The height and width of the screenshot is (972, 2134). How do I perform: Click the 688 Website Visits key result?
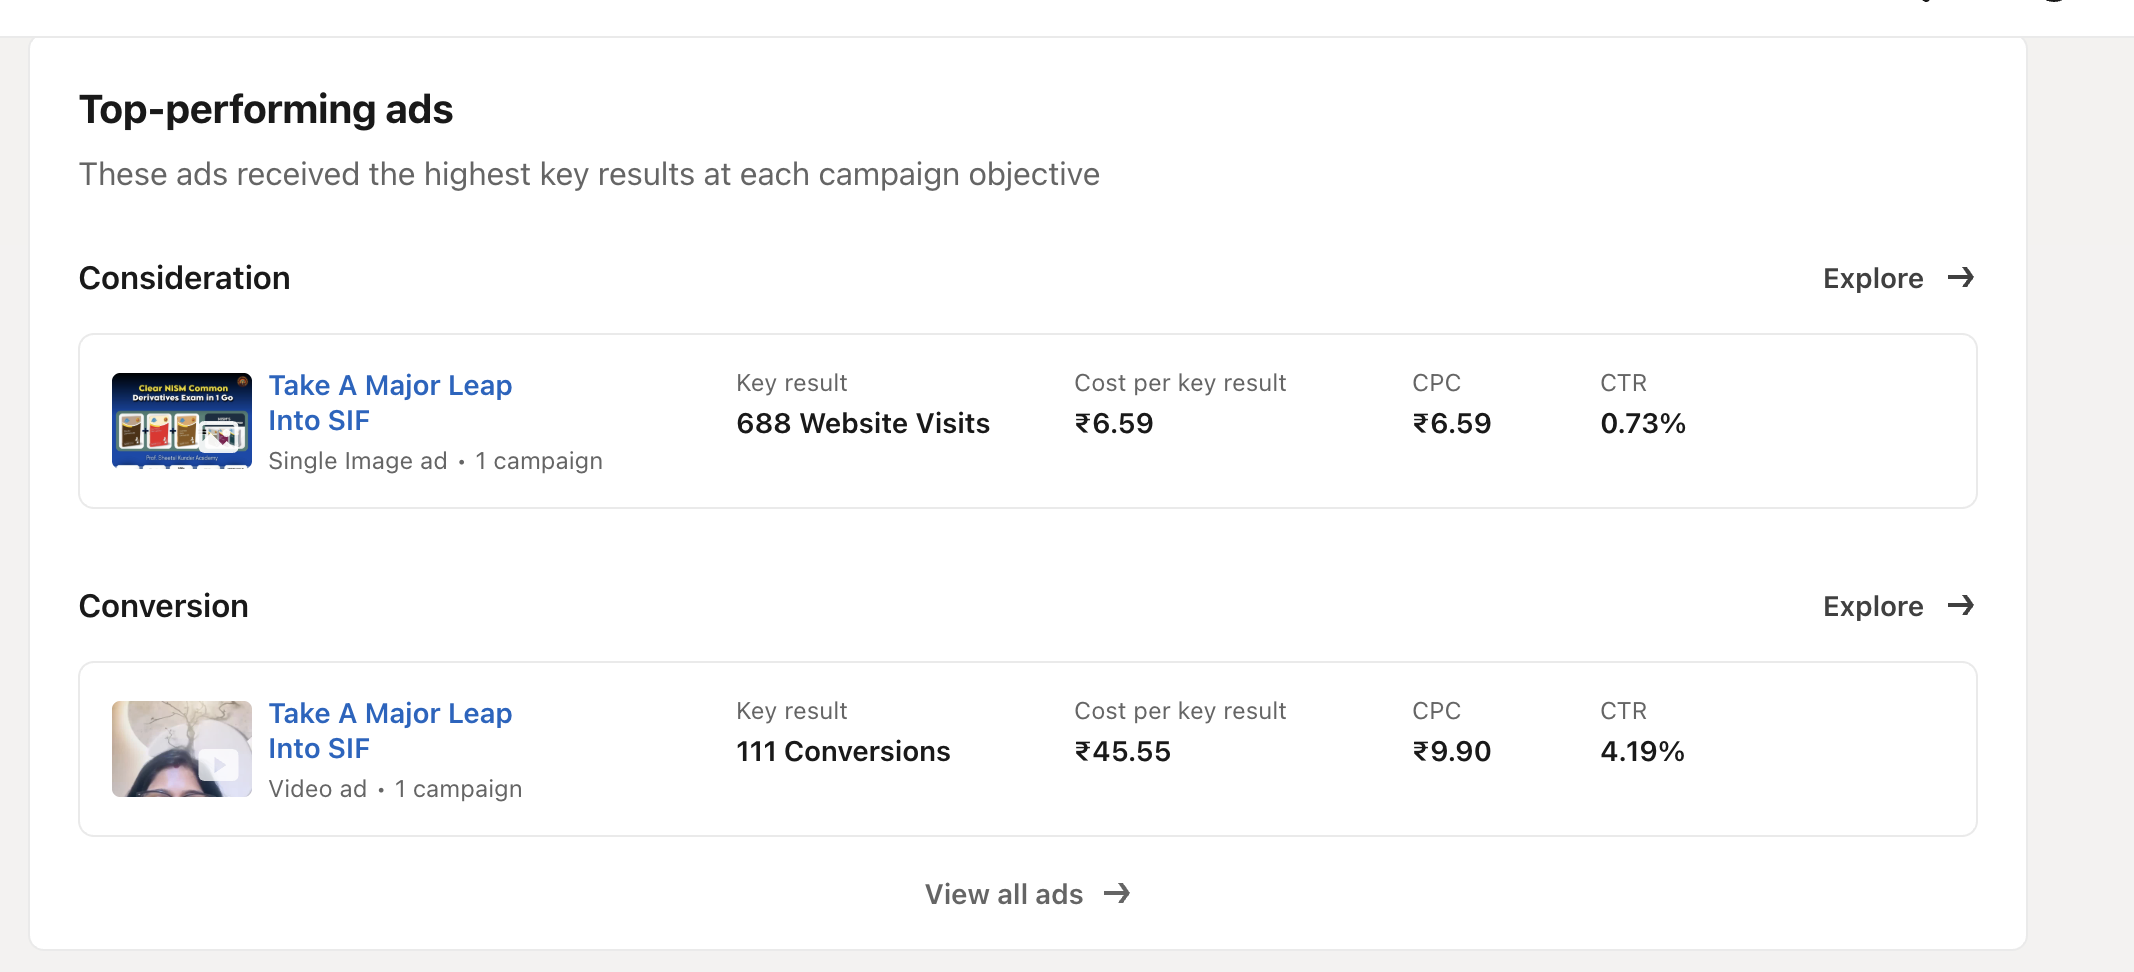(863, 423)
